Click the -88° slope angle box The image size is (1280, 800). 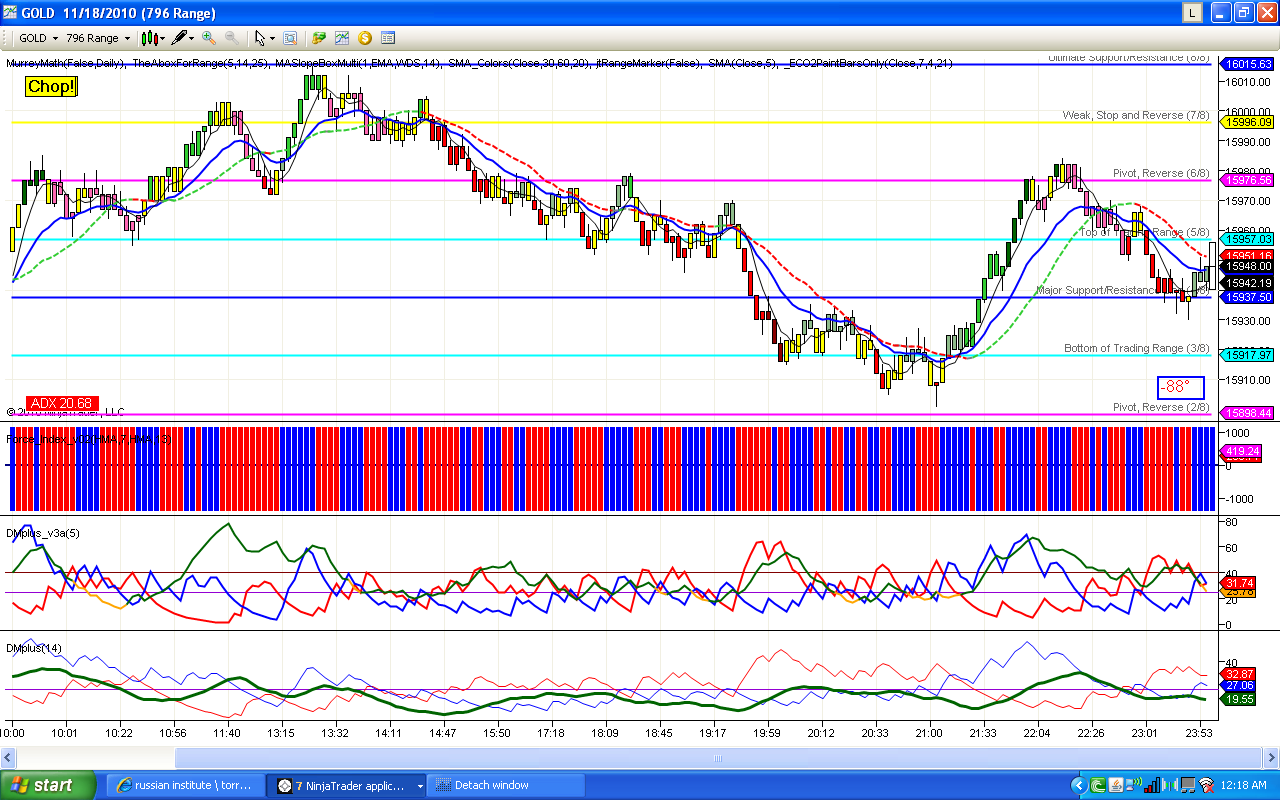coord(1181,387)
